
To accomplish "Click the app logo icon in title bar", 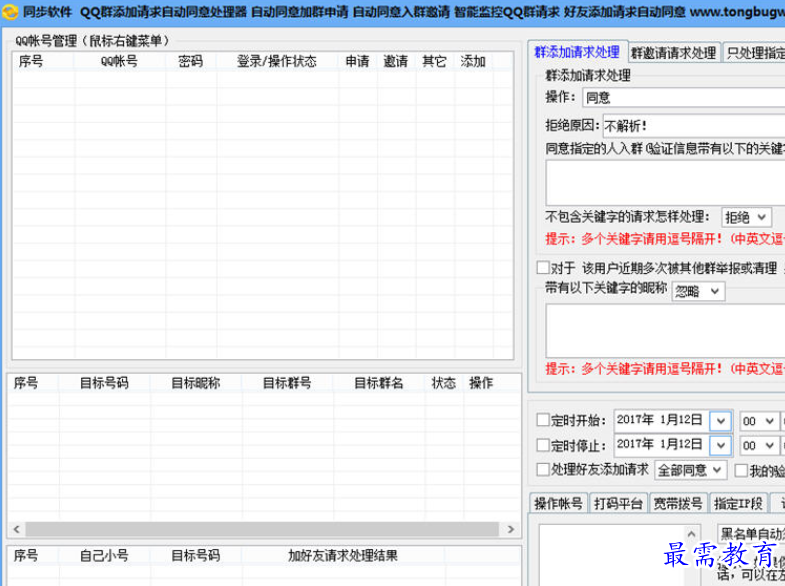I will [x=10, y=11].
